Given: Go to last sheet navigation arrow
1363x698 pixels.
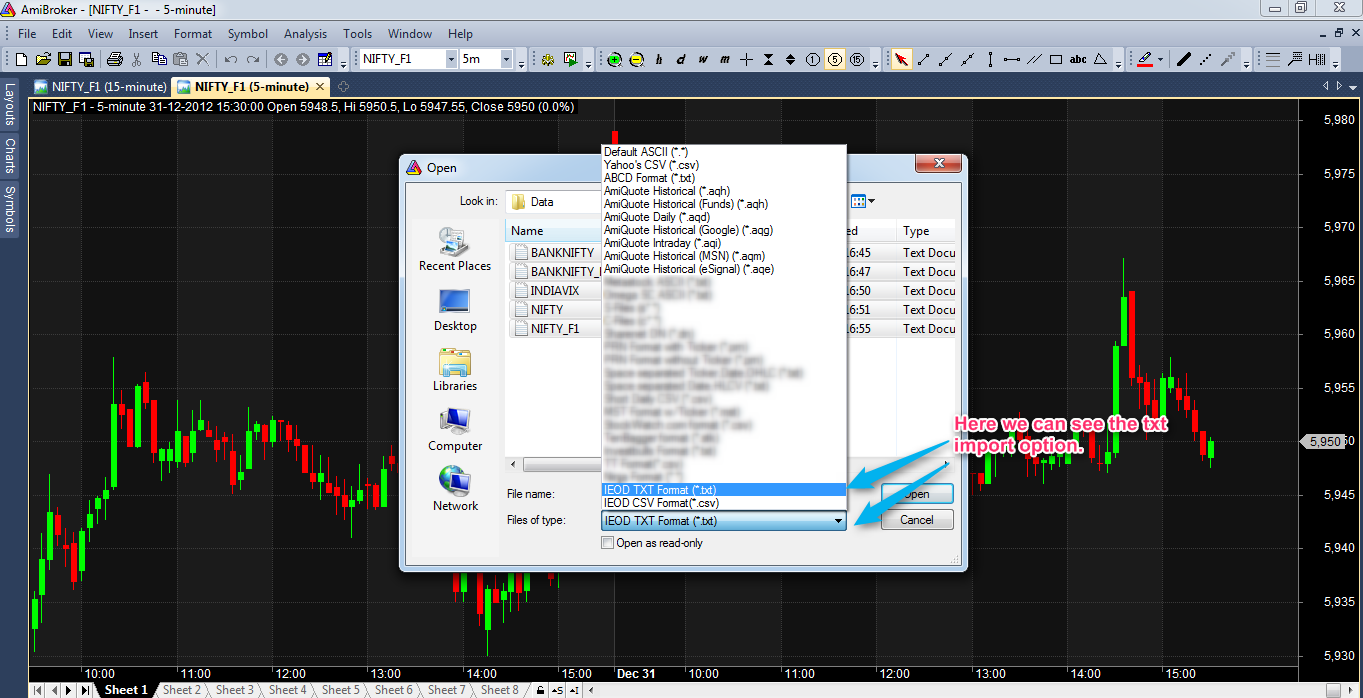Looking at the screenshot, I should (x=85, y=690).
